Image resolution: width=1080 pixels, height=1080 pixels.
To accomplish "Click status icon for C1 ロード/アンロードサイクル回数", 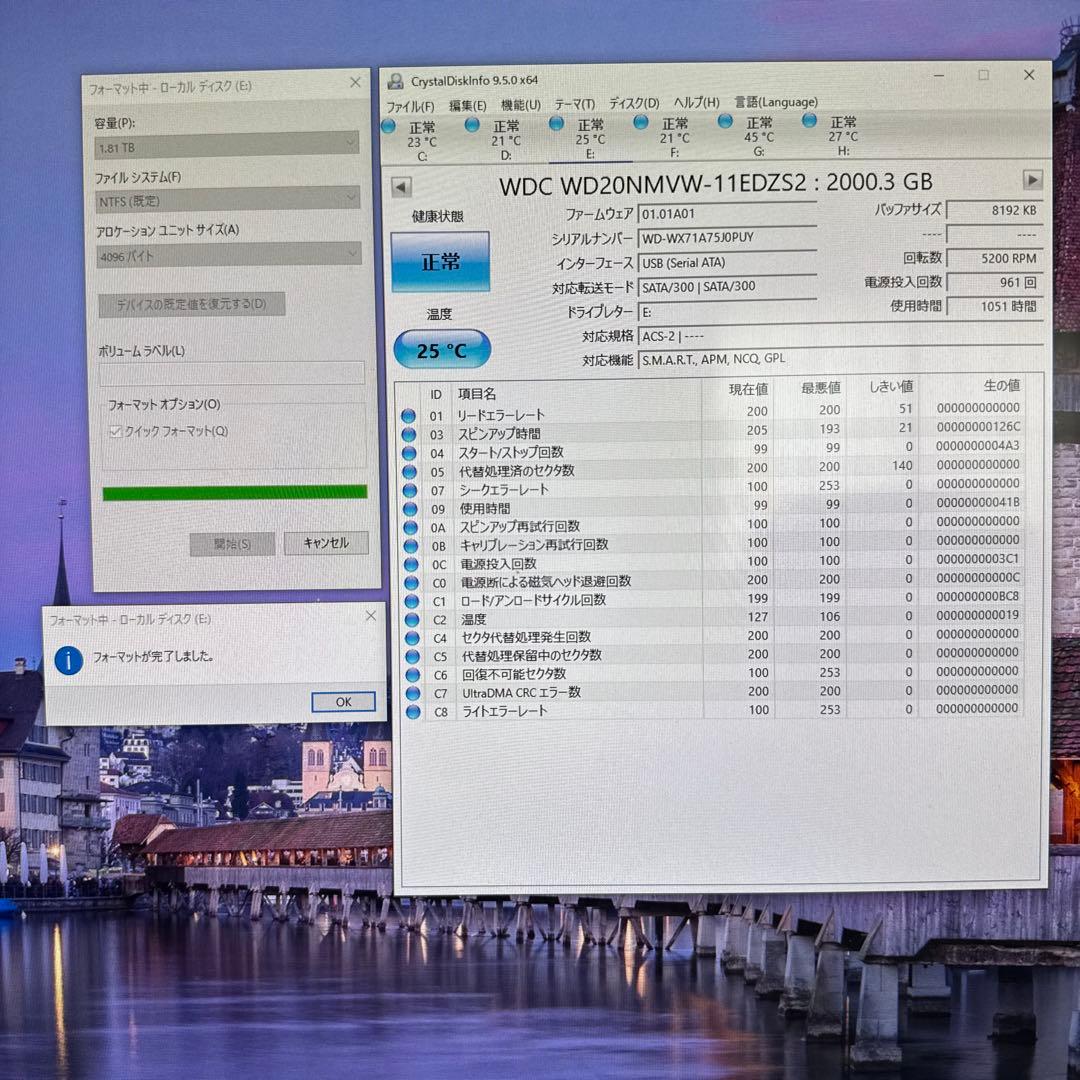I will pyautogui.click(x=412, y=601).
